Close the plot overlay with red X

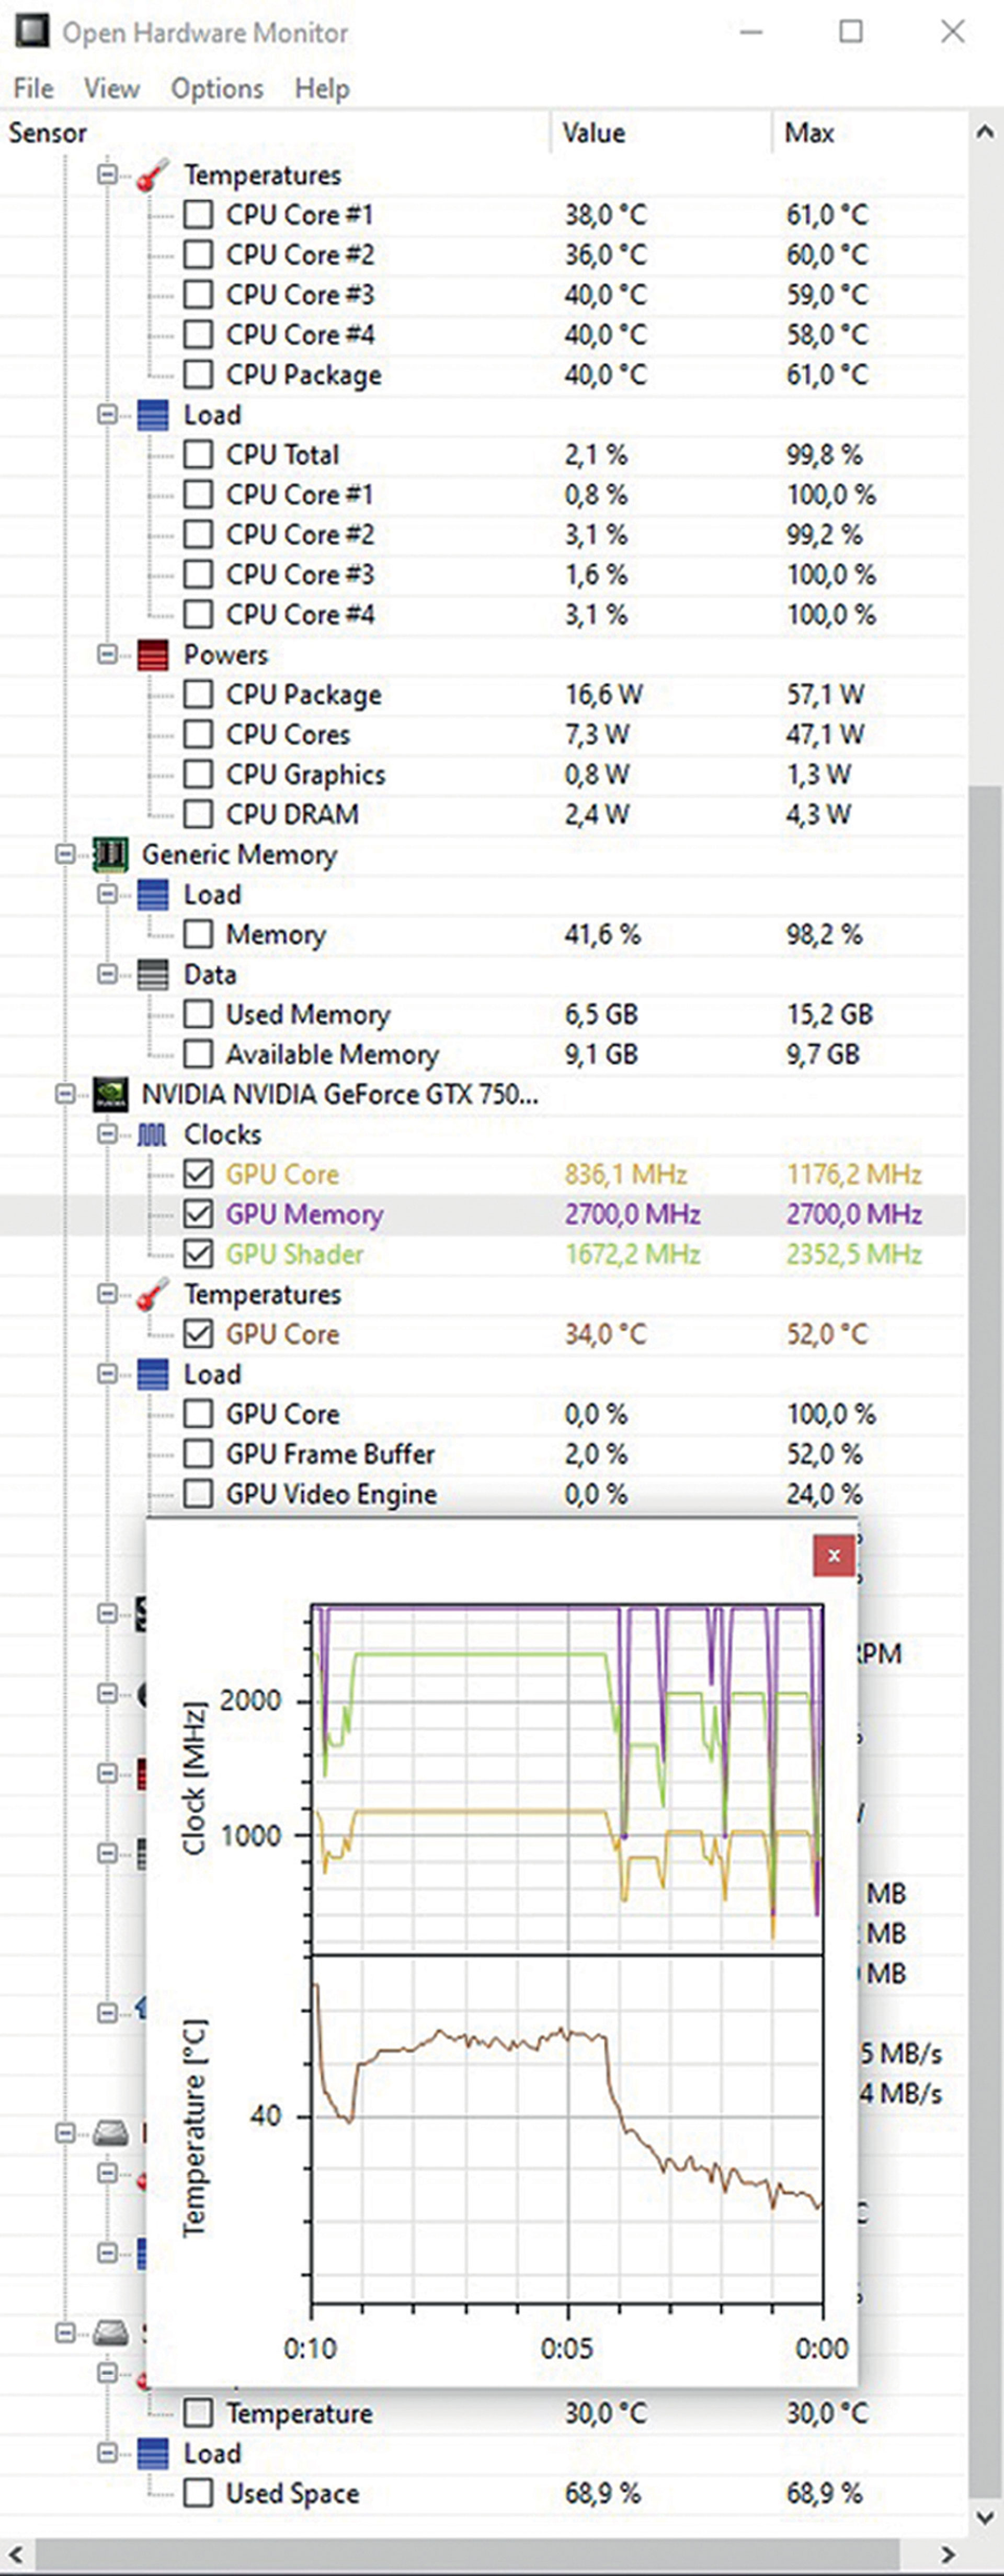pos(833,1556)
